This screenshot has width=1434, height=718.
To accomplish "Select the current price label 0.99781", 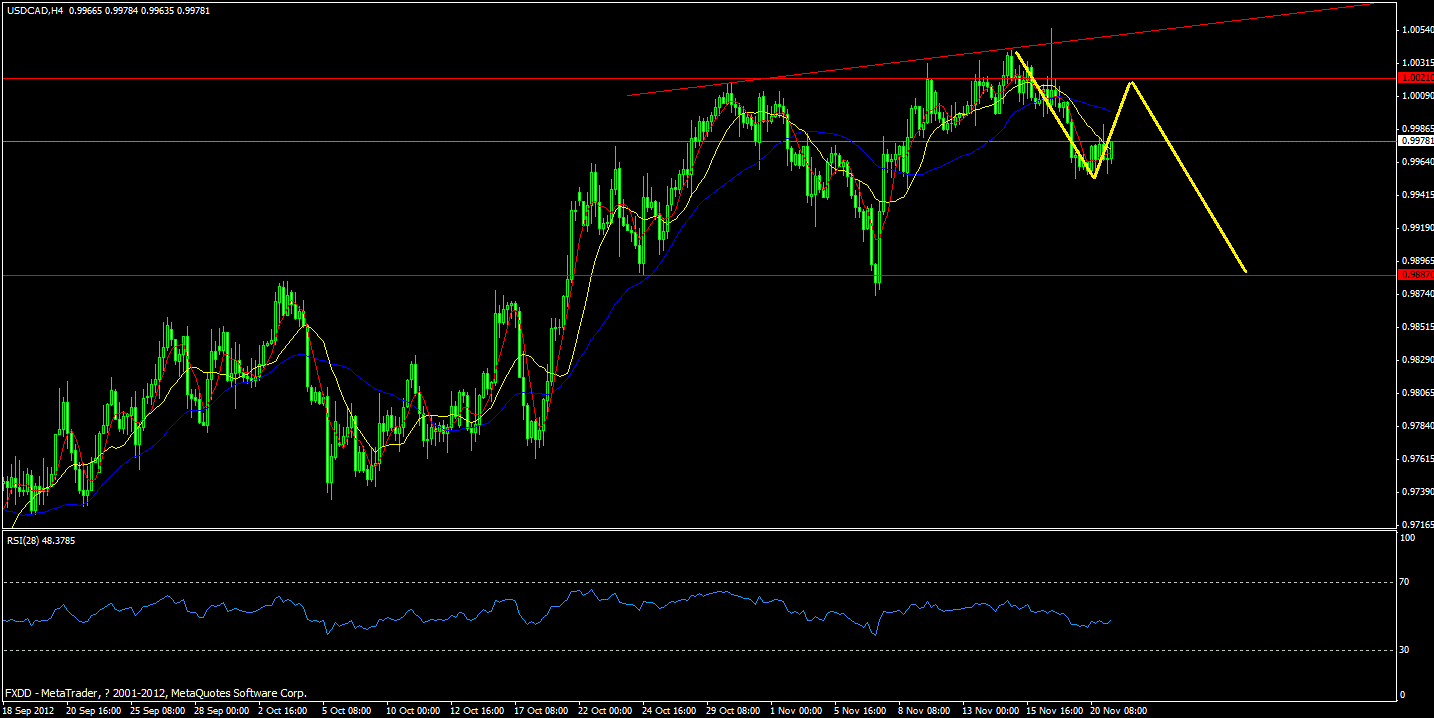I will tap(1415, 143).
